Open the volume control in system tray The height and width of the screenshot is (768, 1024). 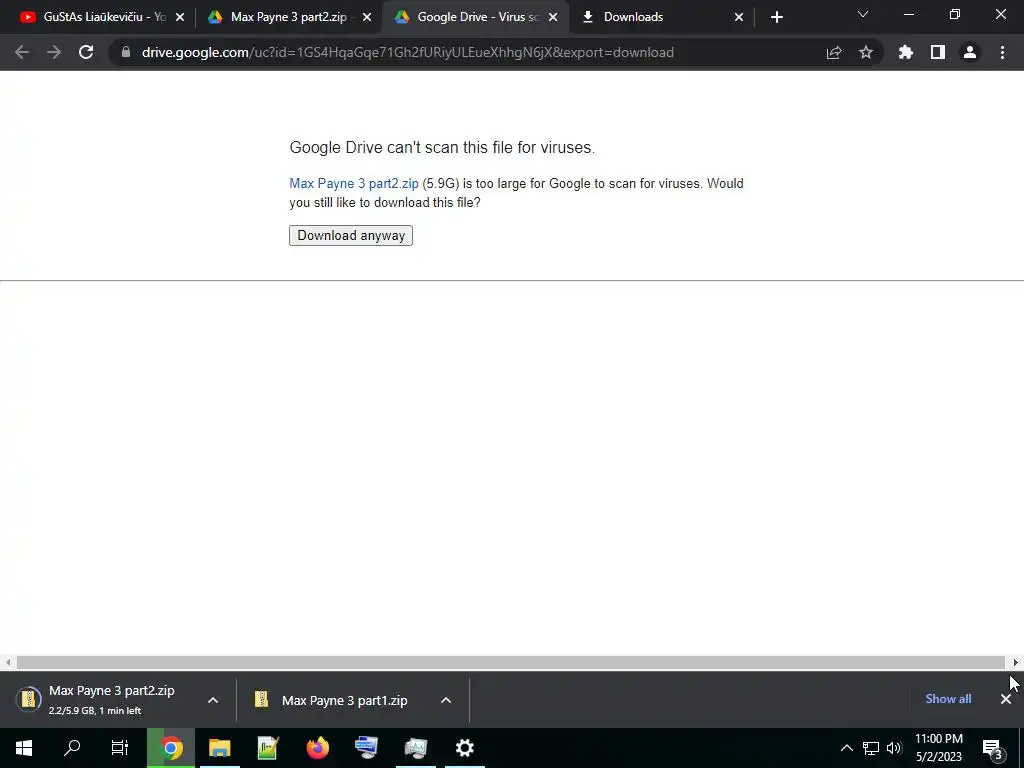(894, 748)
